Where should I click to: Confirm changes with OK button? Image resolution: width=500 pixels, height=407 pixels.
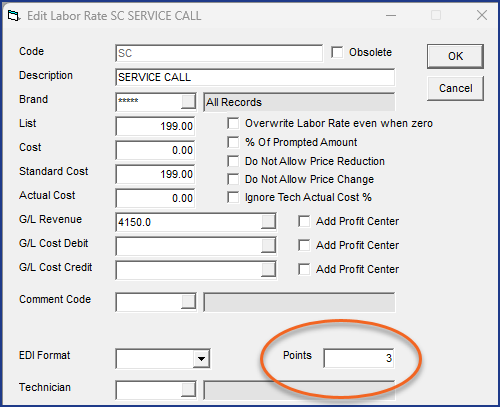455,56
